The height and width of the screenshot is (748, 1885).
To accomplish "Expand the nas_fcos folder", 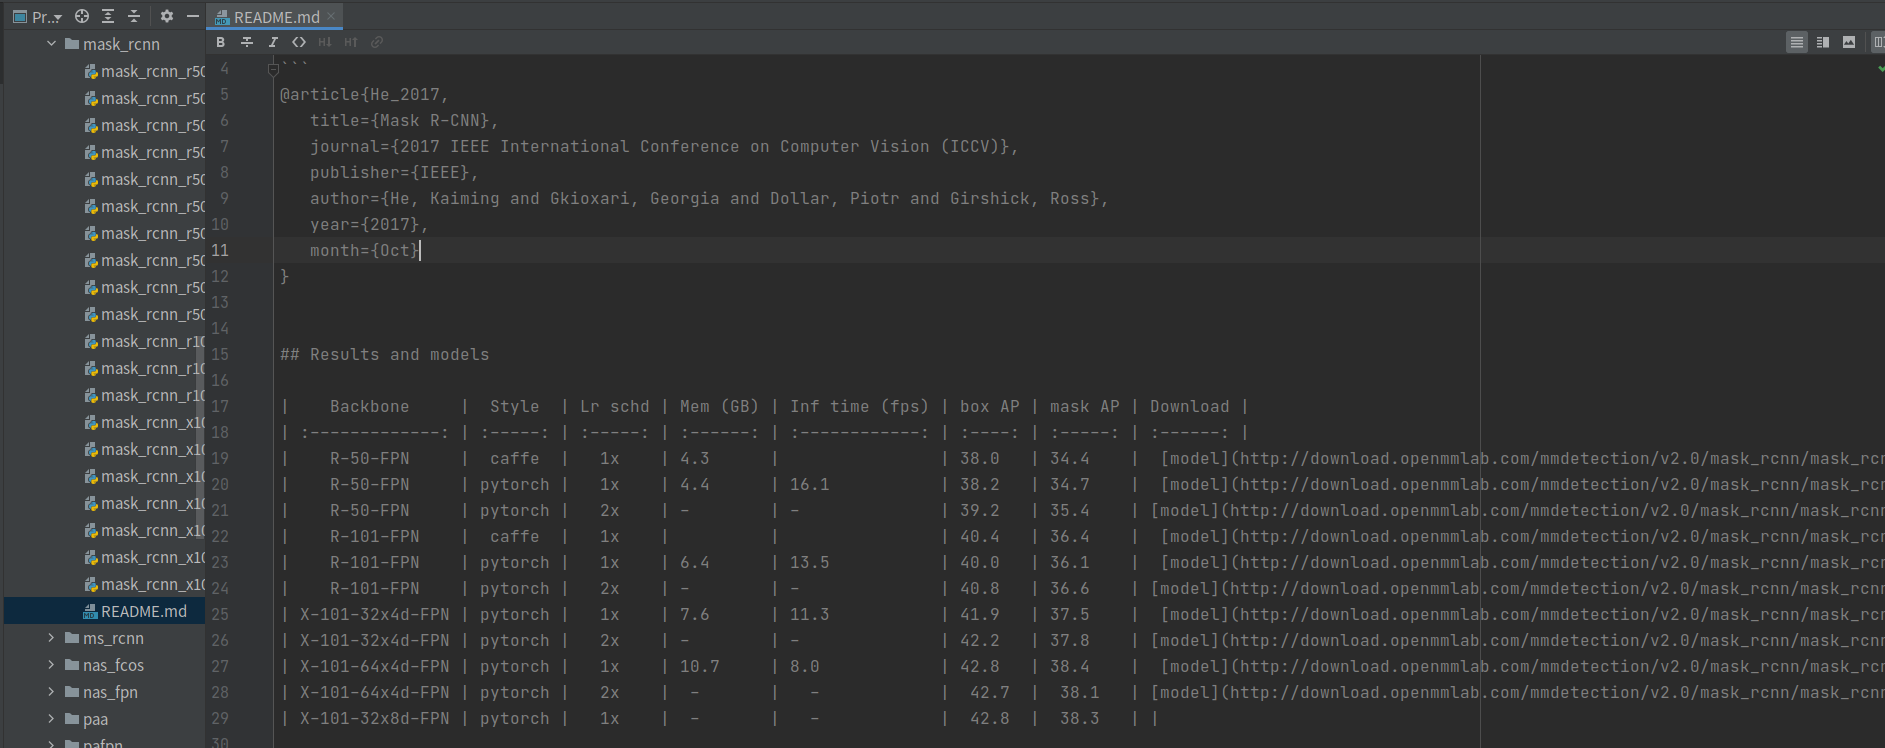I will pyautogui.click(x=51, y=665).
